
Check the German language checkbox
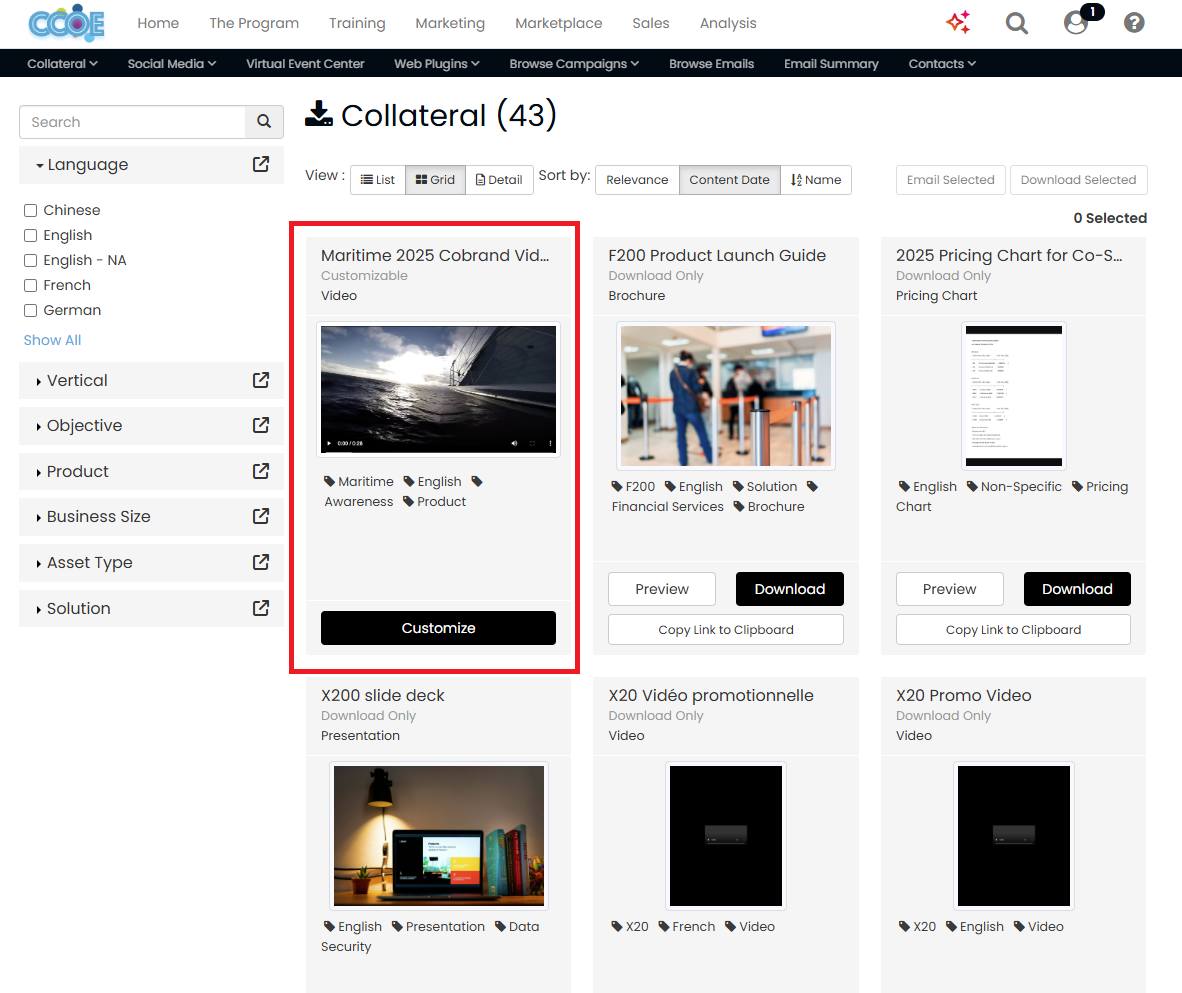30,310
